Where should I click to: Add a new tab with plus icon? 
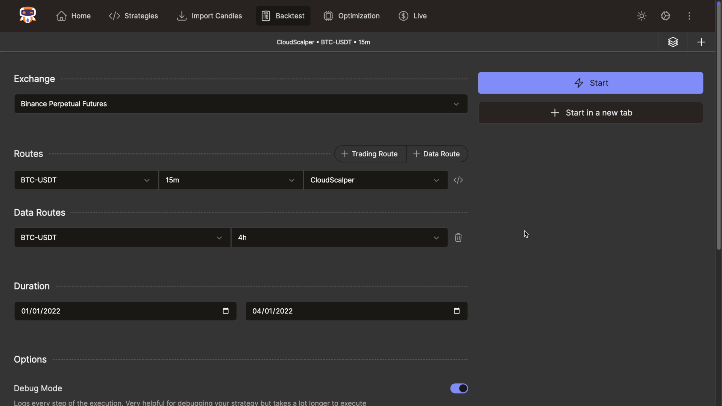click(701, 42)
